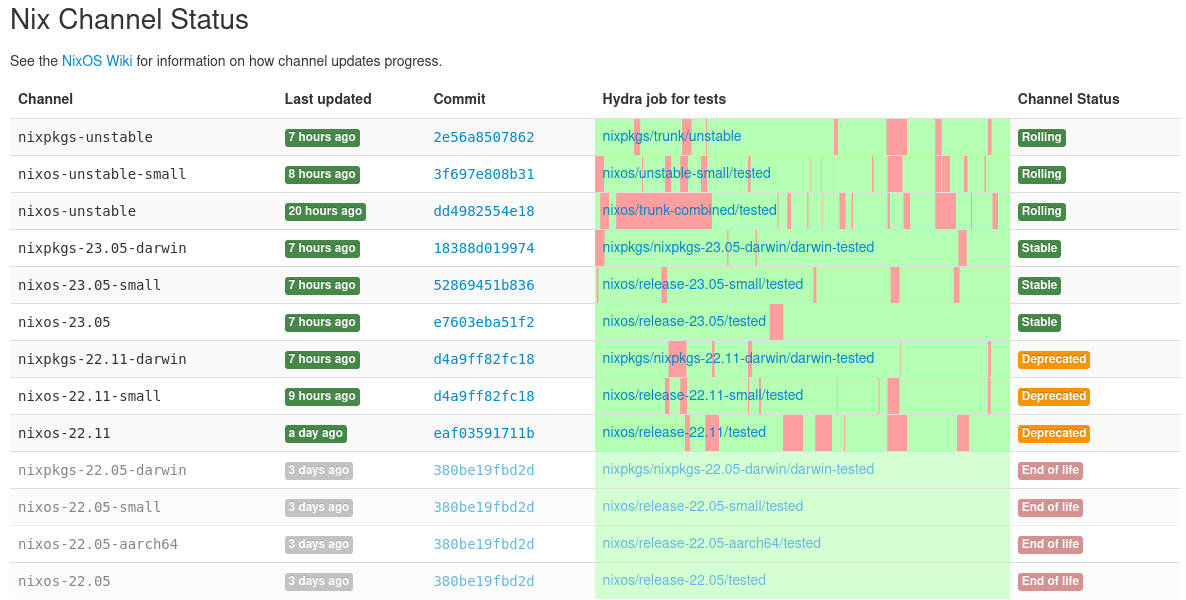
Task: Click the Rolling badge for nixpkgs-unstable
Action: 1041,137
